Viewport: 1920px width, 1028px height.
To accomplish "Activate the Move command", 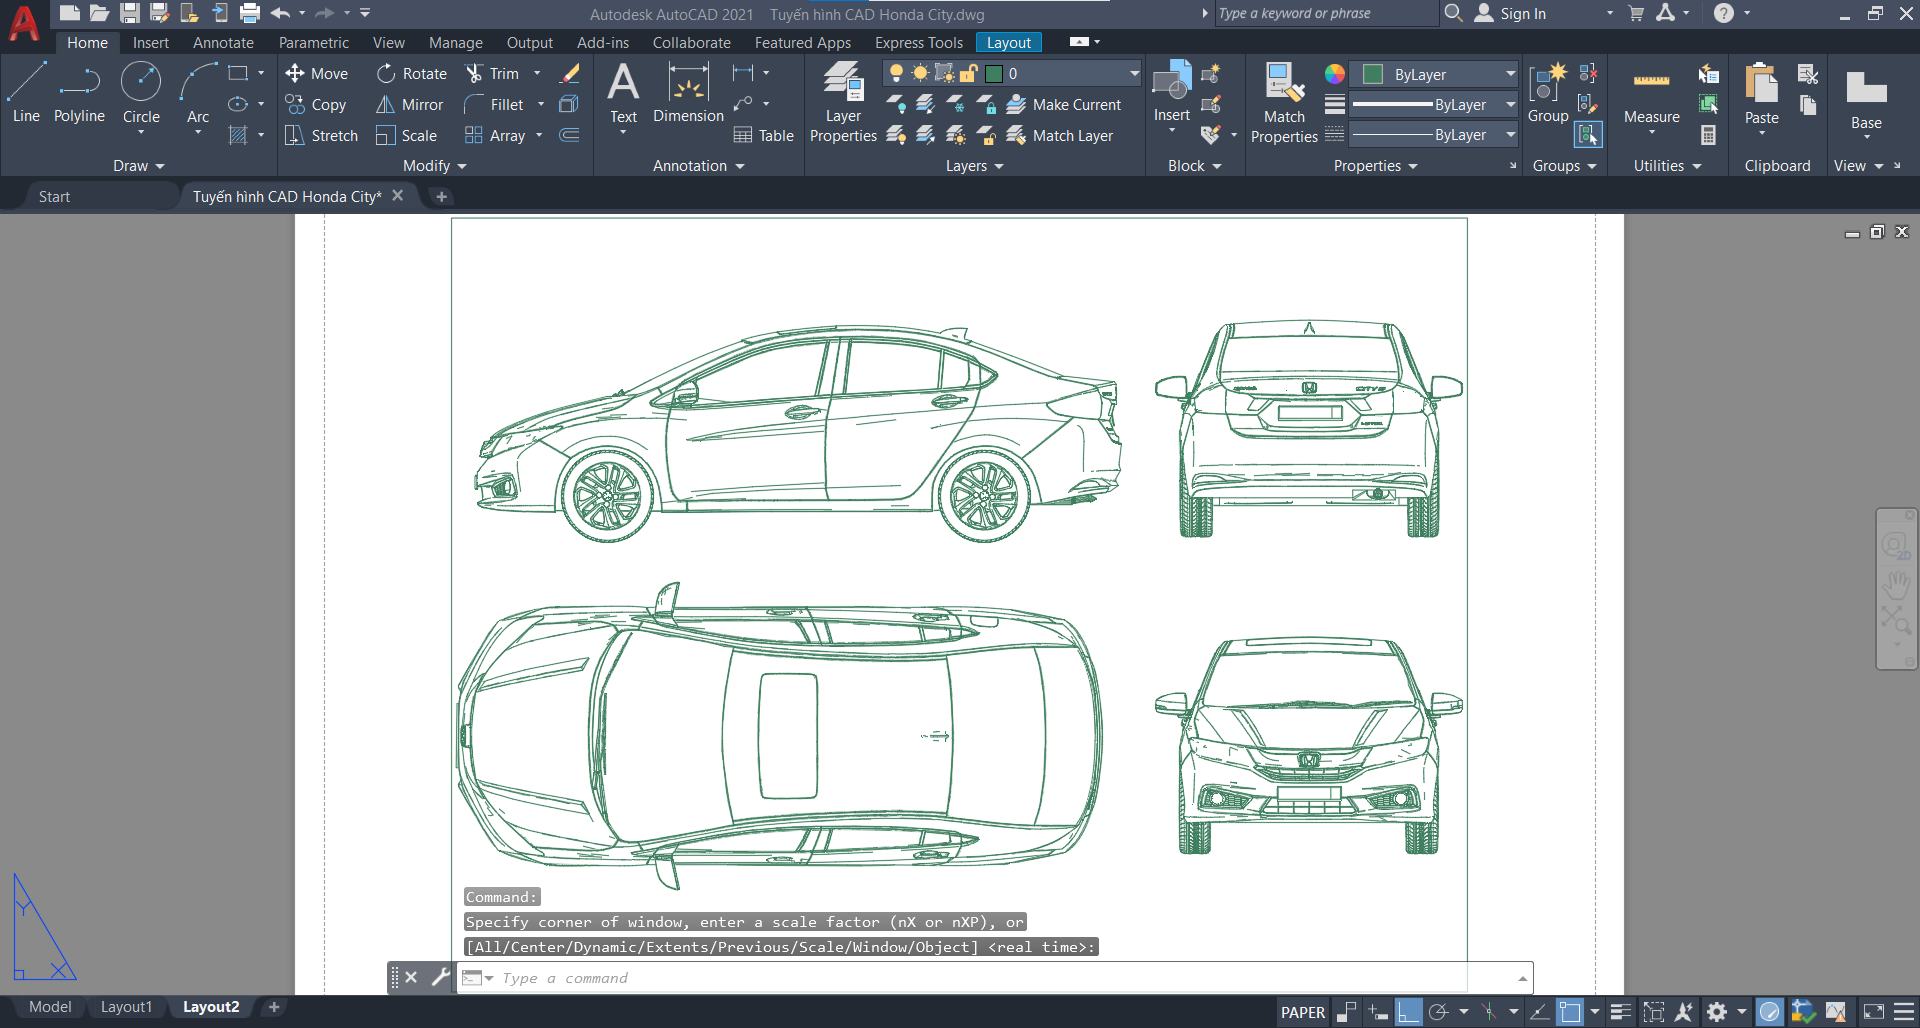I will click(x=317, y=74).
